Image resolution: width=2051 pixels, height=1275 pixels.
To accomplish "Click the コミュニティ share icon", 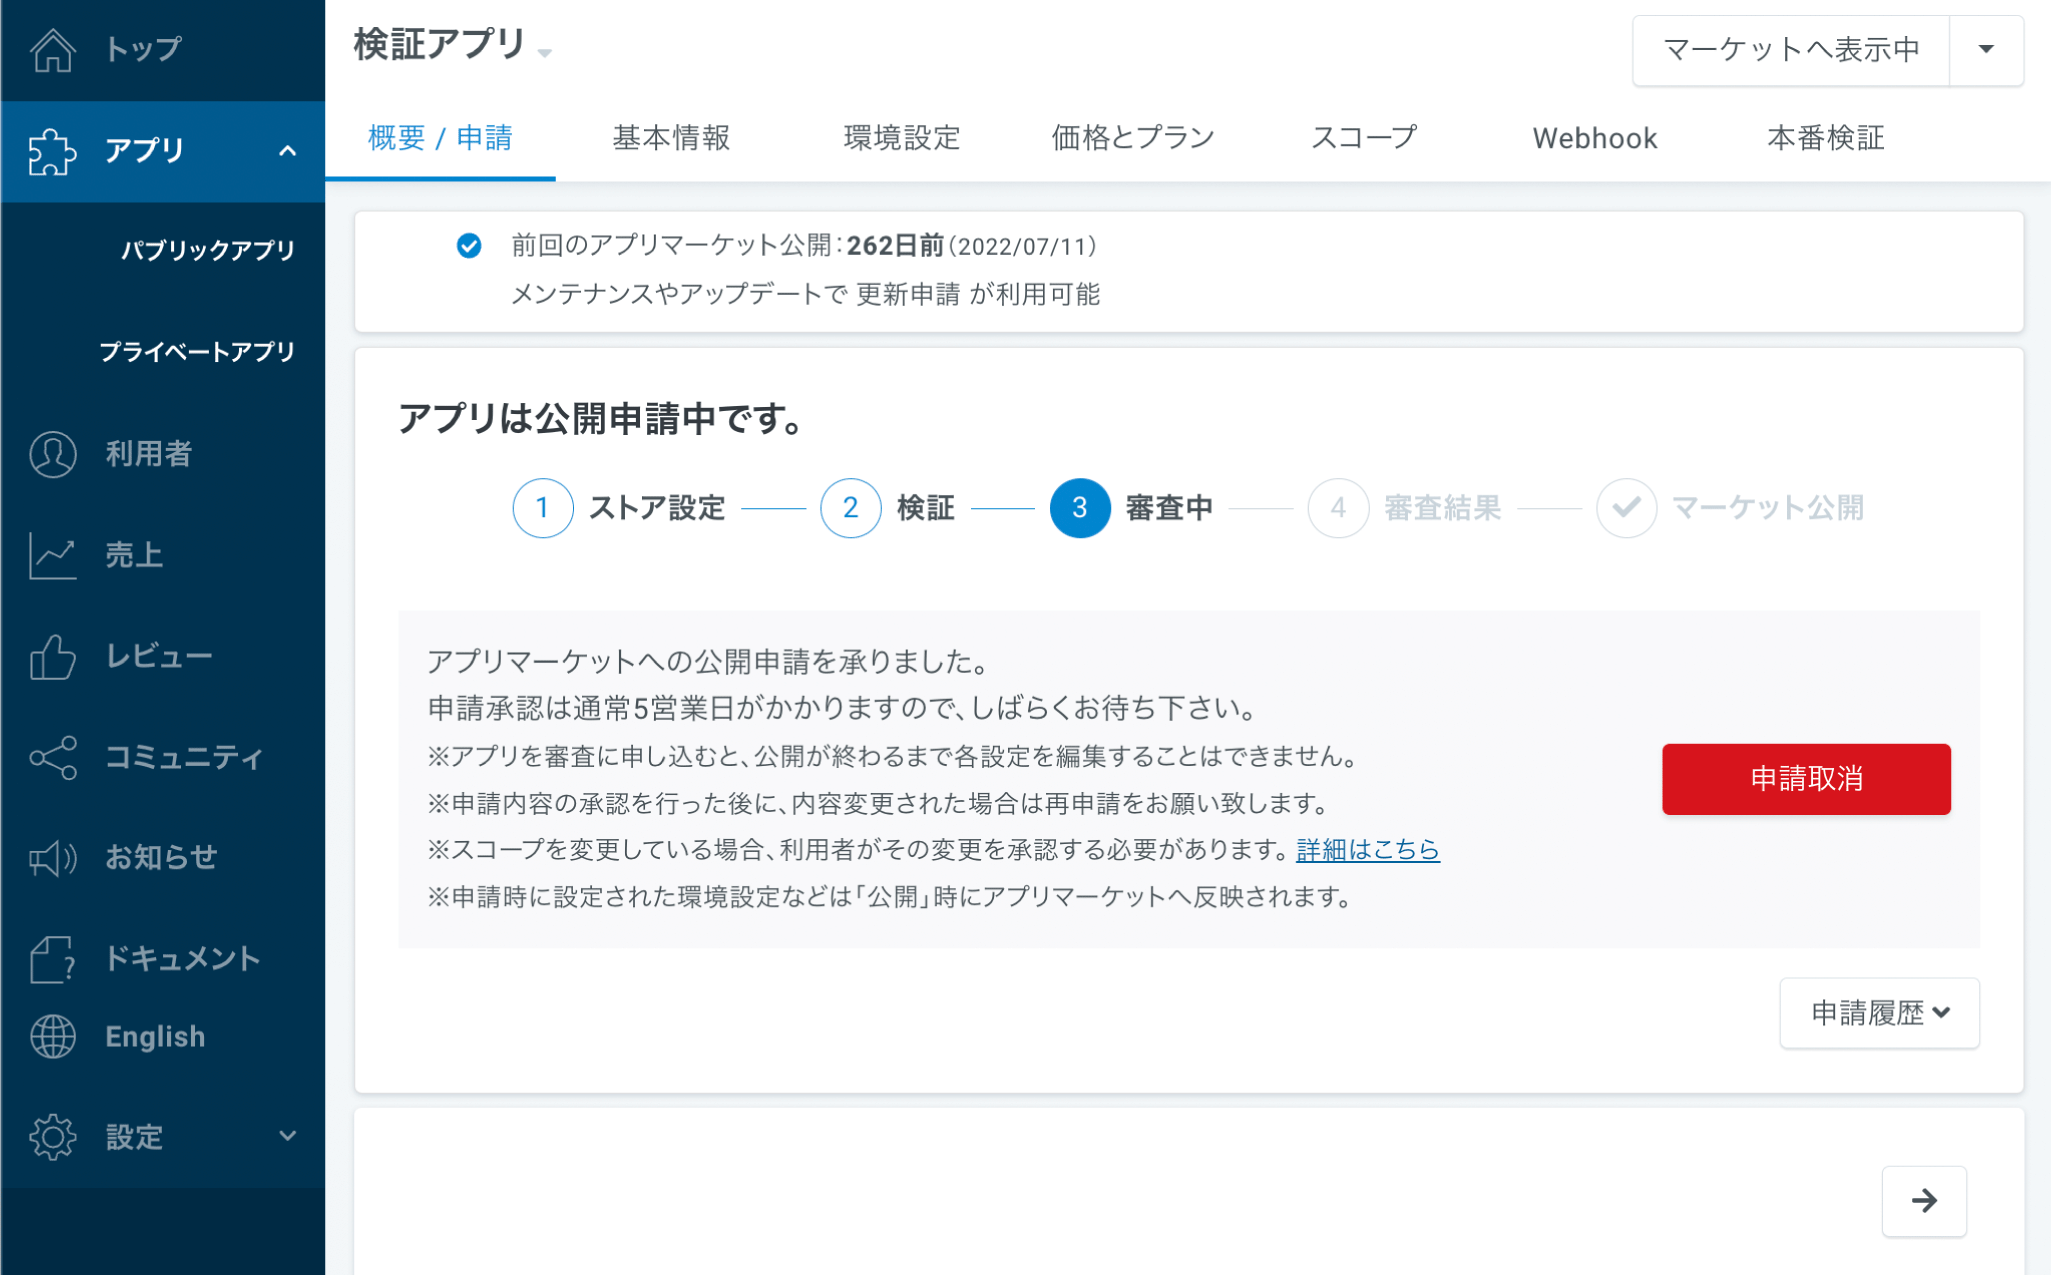I will (x=53, y=758).
